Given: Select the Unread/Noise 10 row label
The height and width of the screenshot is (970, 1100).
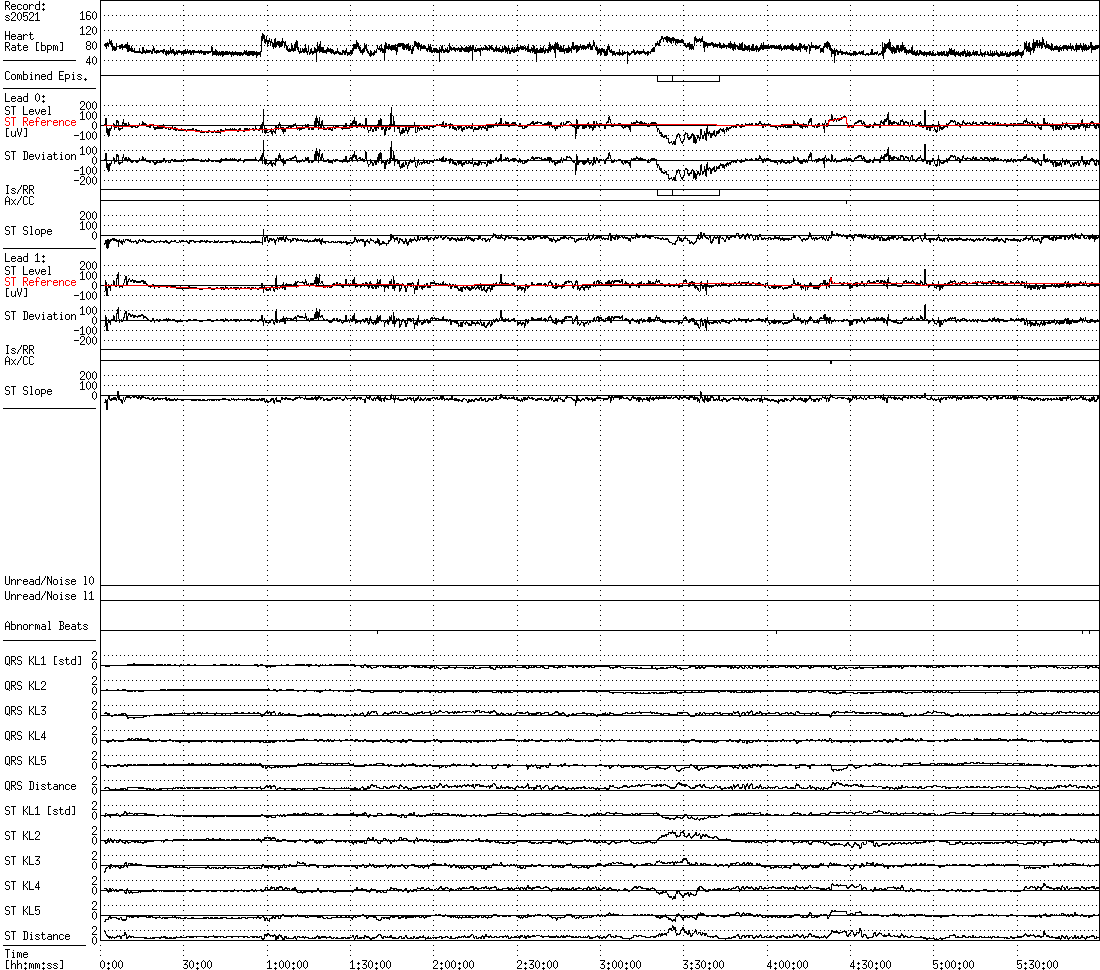Looking at the screenshot, I should coord(49,581).
